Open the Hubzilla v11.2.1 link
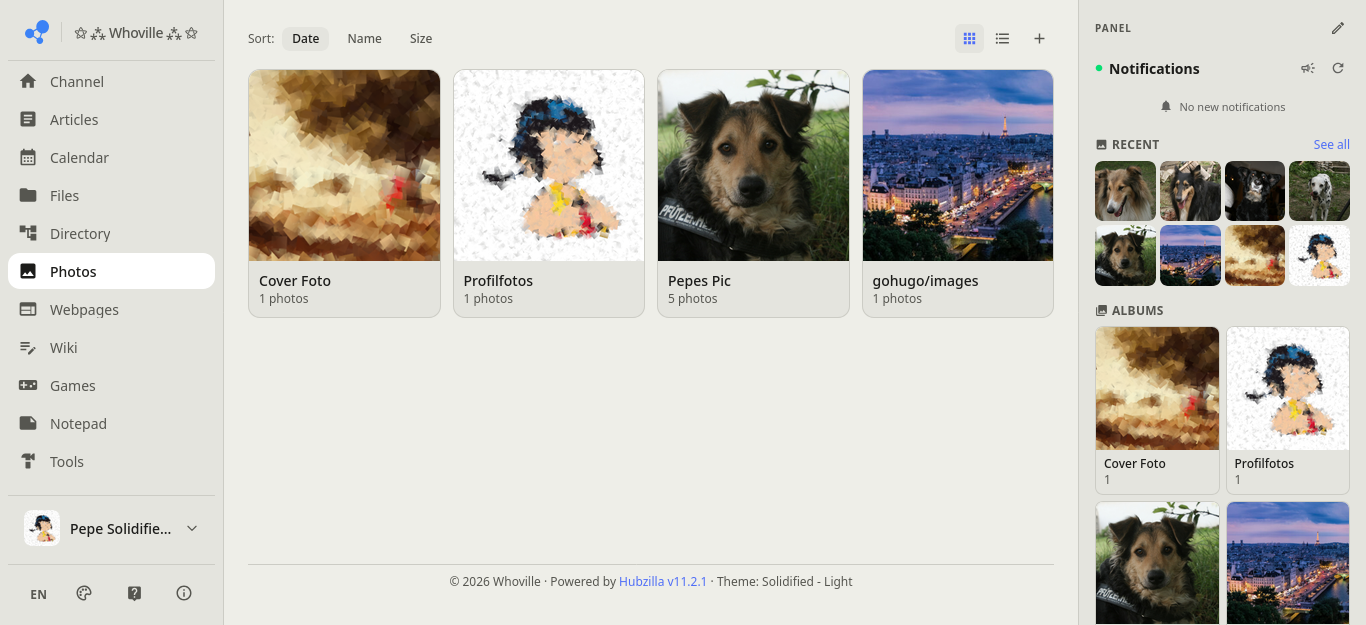Screen dimensions: 1366x625 663,582
